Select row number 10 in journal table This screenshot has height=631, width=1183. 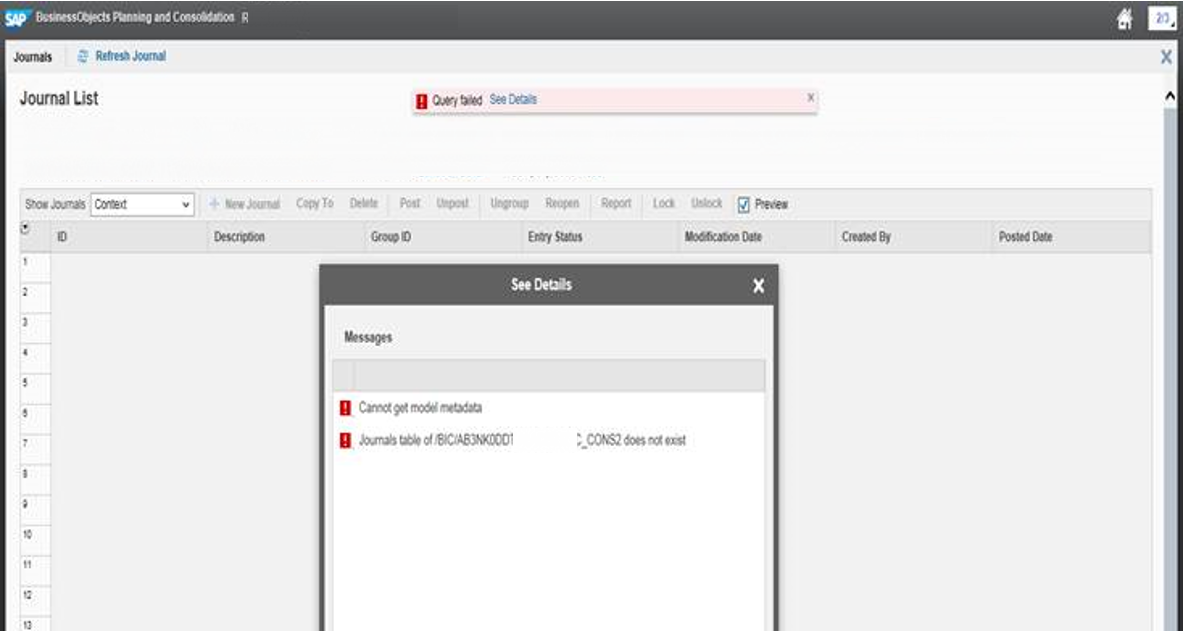coord(35,540)
